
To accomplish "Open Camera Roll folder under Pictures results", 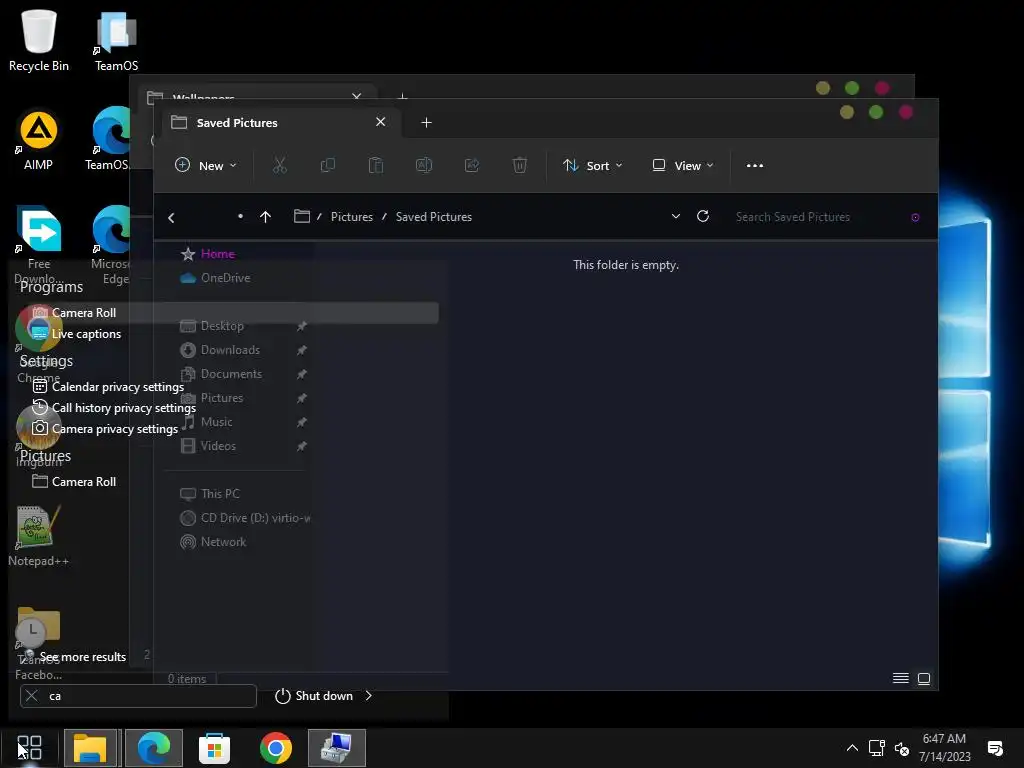I will [x=74, y=481].
